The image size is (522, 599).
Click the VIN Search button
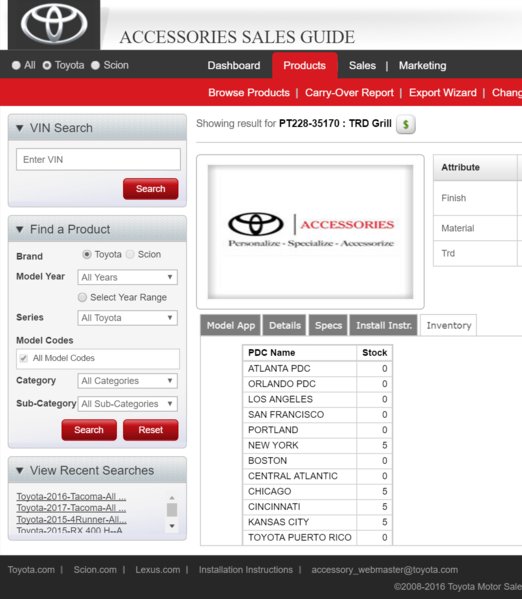(151, 189)
